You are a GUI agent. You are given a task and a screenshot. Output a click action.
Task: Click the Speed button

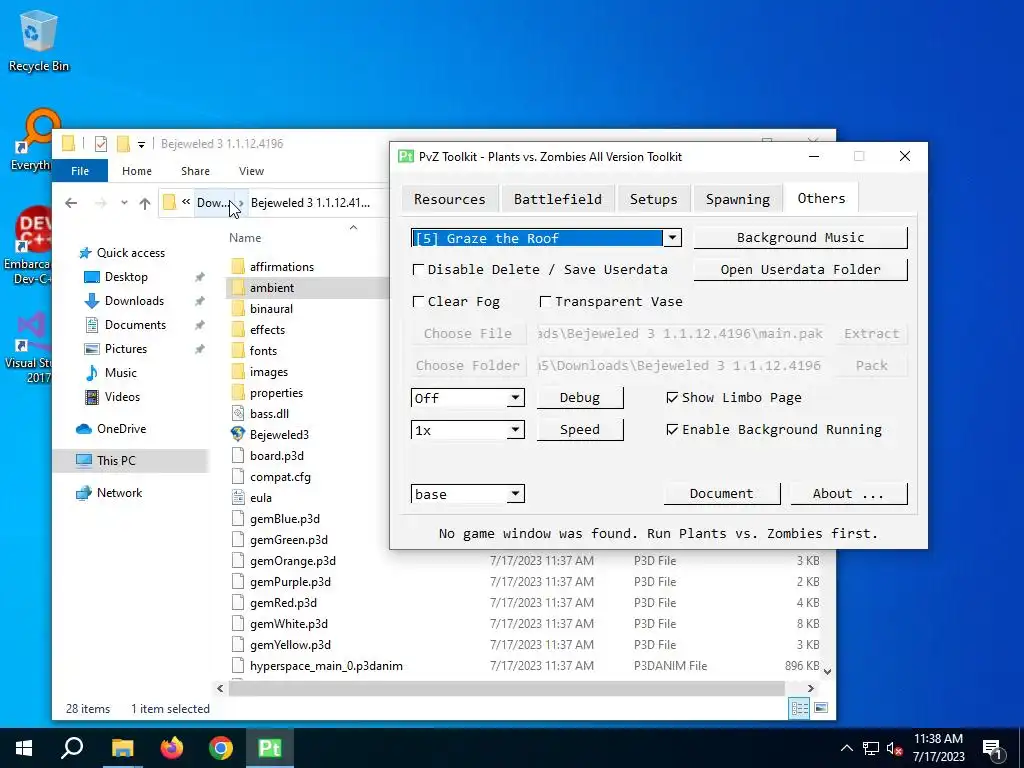click(x=580, y=430)
